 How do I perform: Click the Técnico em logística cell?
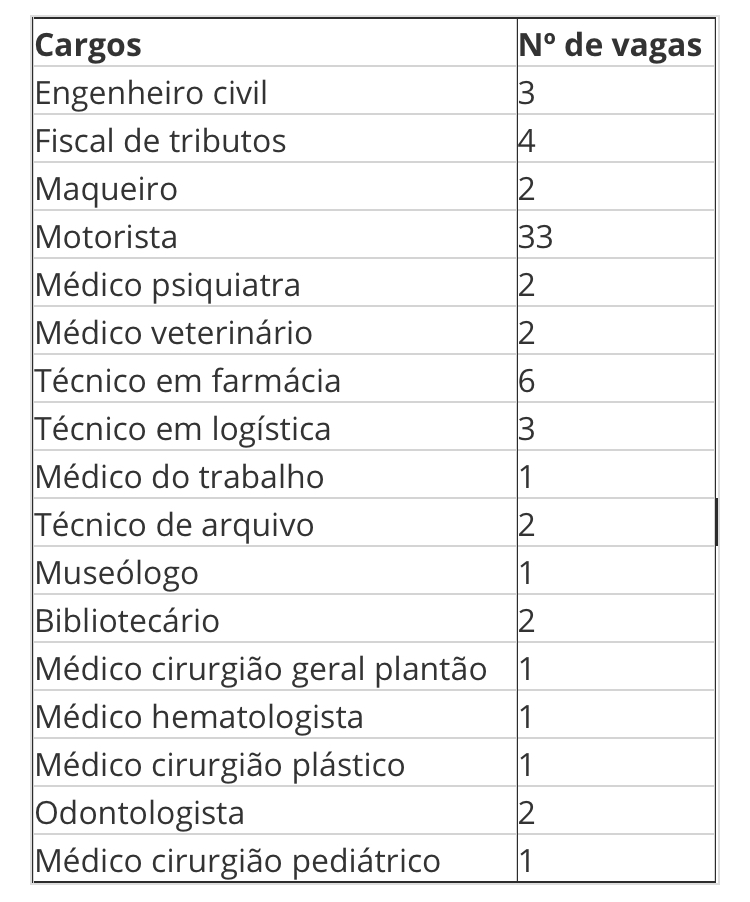pyautogui.click(x=182, y=429)
